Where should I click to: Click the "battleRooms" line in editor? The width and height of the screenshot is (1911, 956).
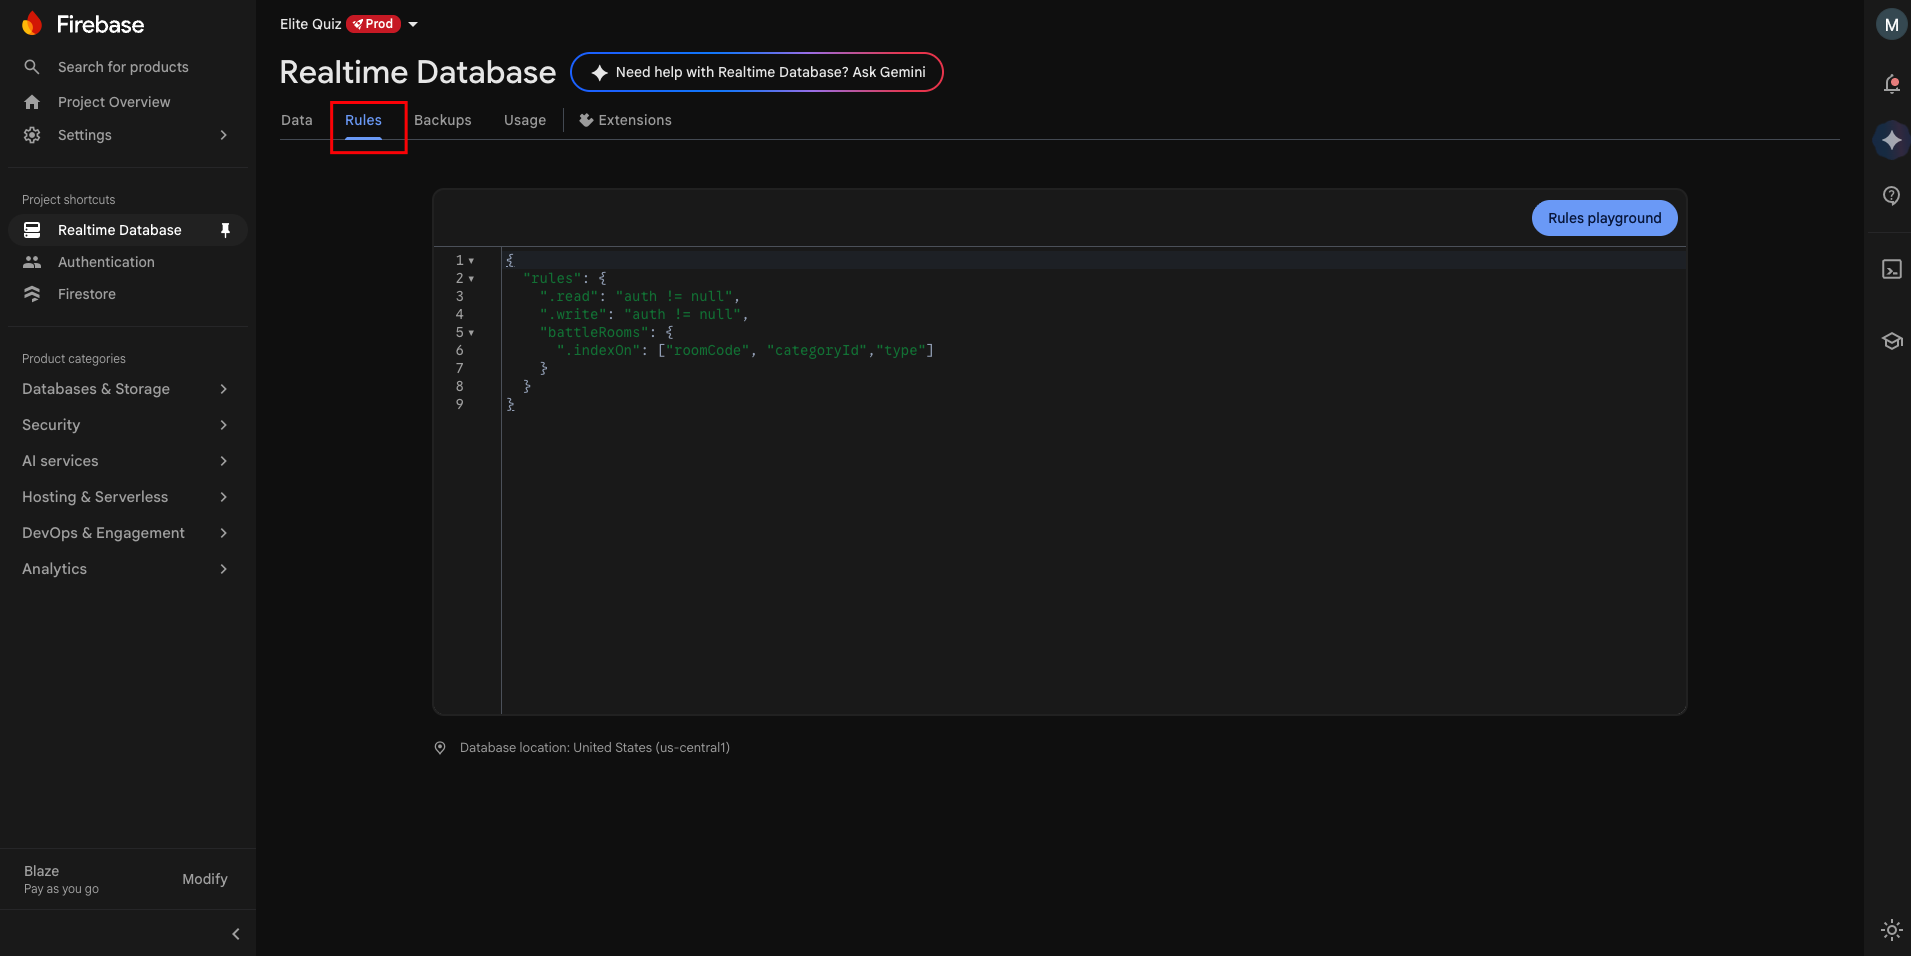(607, 333)
